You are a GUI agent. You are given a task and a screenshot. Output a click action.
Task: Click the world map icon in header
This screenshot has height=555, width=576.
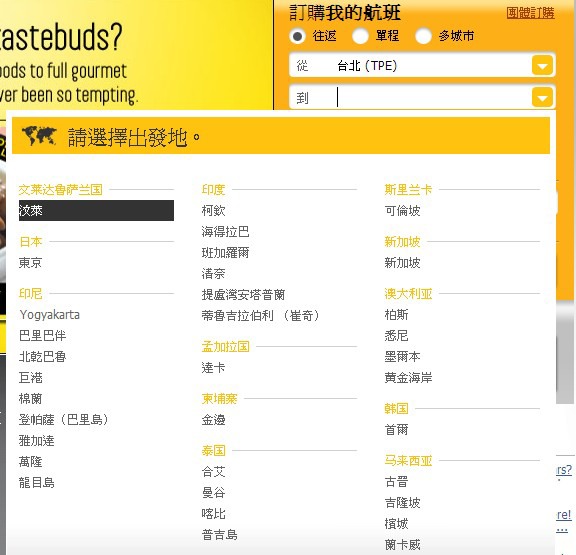tap(39, 136)
